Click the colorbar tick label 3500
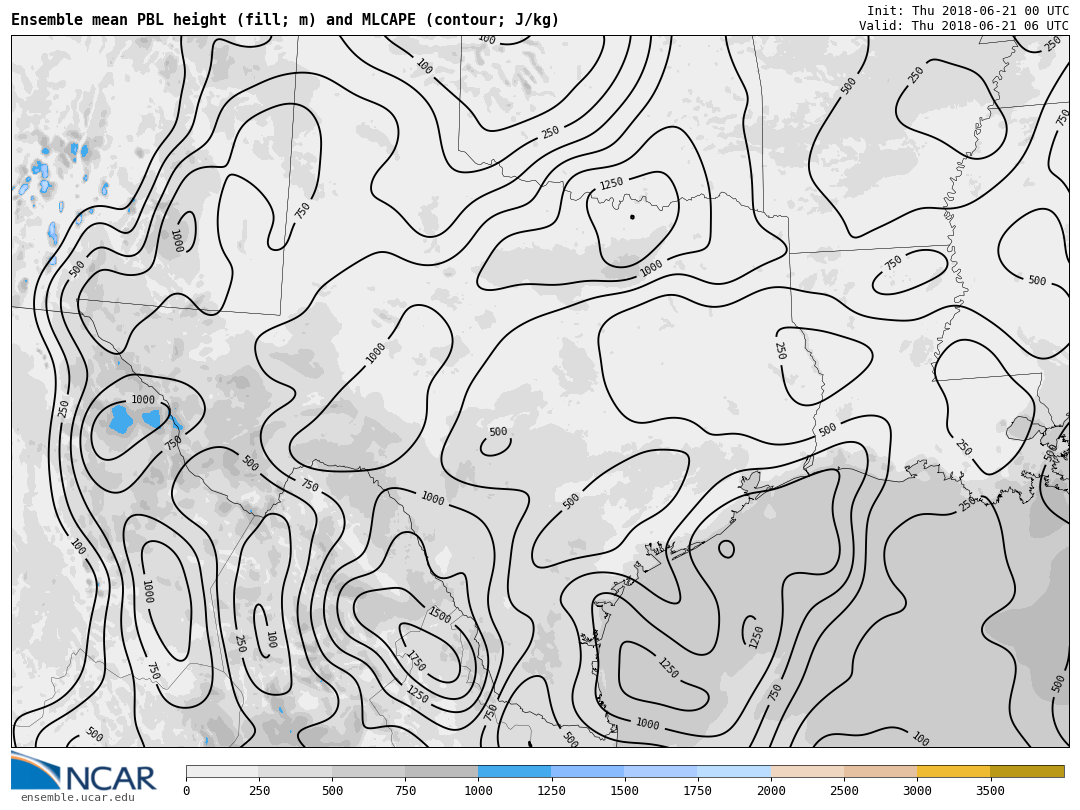Screen dimensions: 1080x810 pos(990,791)
